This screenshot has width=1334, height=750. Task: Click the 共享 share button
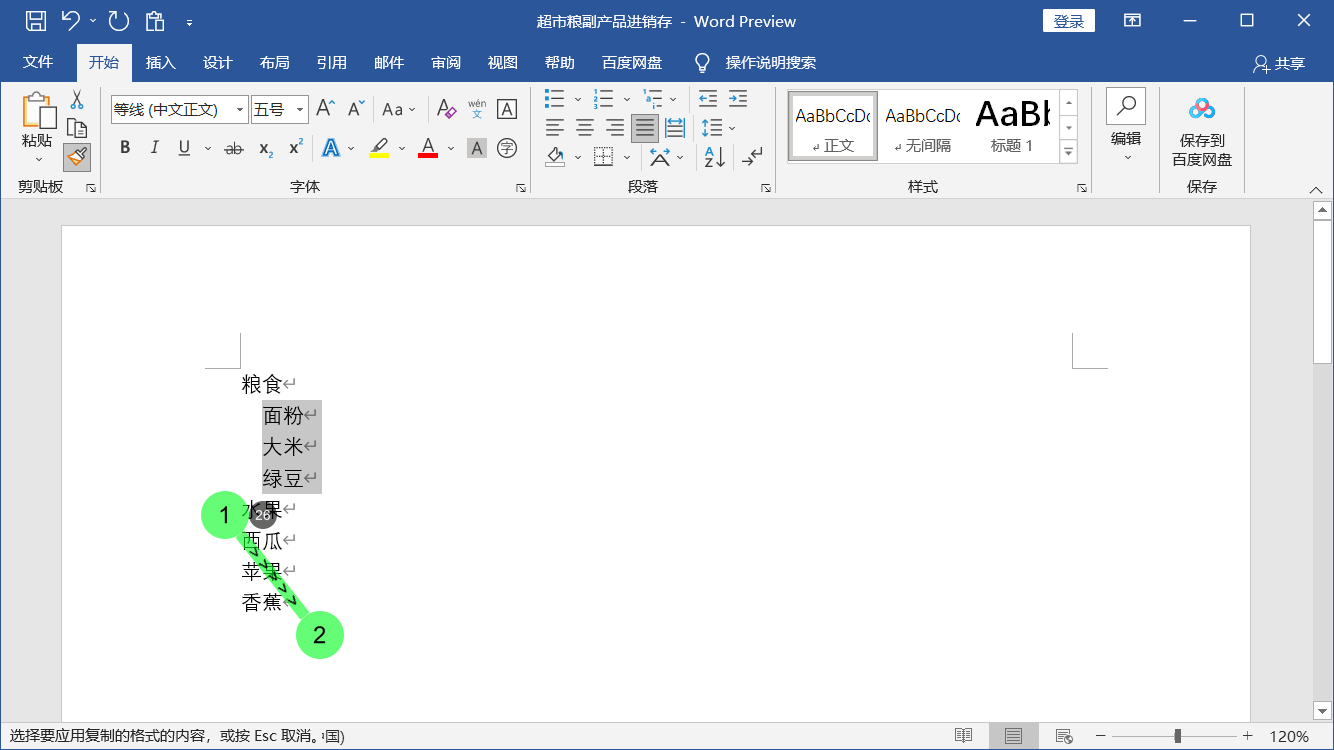[1279, 63]
